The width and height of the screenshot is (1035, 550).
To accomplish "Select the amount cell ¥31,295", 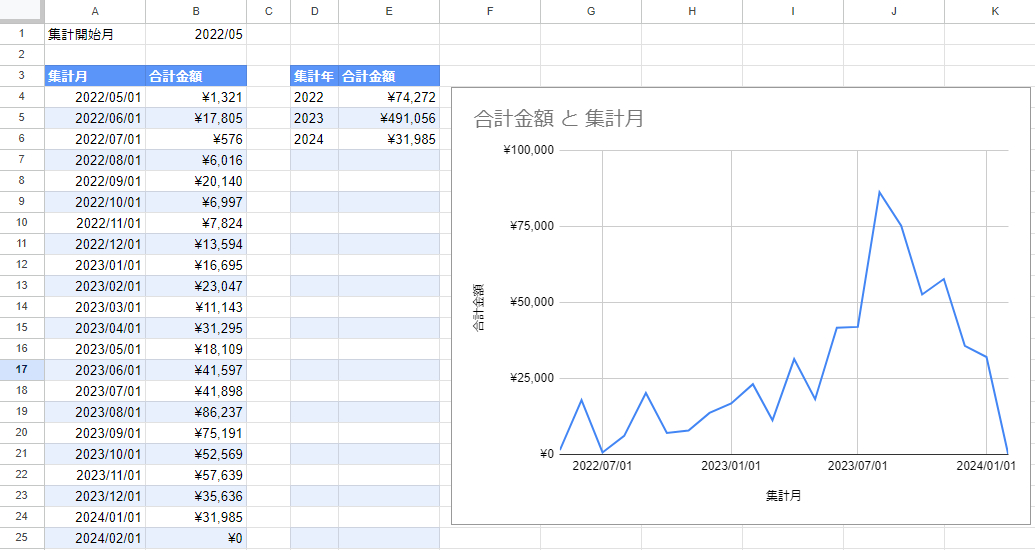I will (196, 328).
